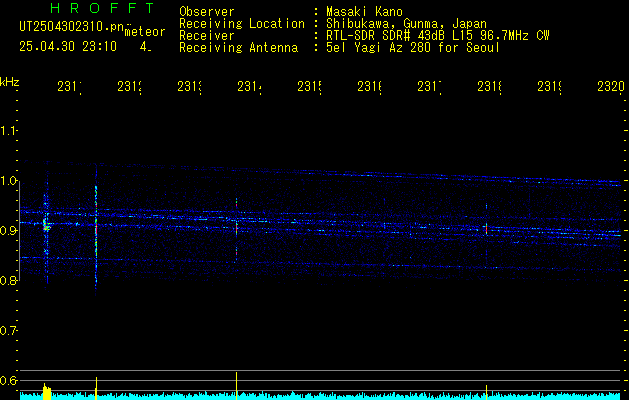Click the HROFFT title text
This screenshot has height=400, width=629.
point(103,8)
